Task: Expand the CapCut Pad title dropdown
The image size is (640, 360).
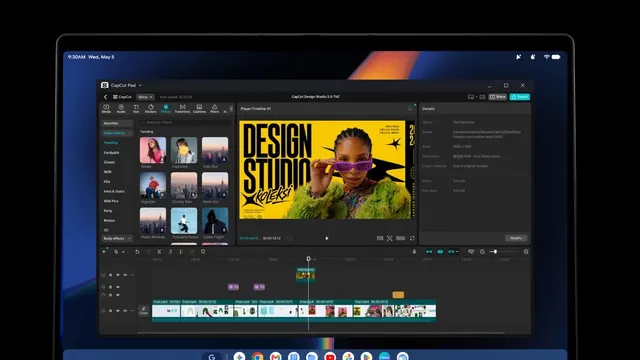Action: click(x=140, y=85)
